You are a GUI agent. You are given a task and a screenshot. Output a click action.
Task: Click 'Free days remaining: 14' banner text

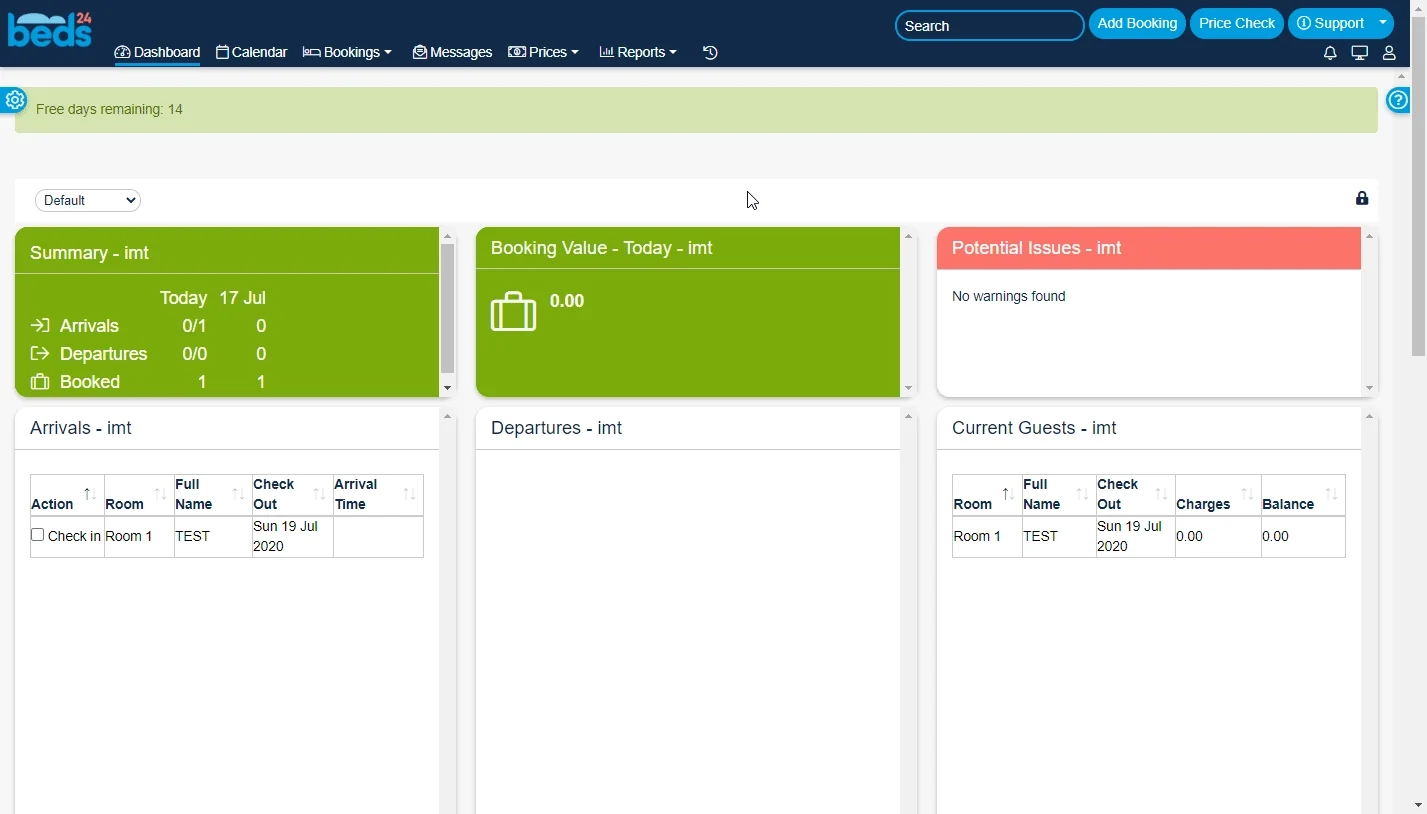[109, 109]
